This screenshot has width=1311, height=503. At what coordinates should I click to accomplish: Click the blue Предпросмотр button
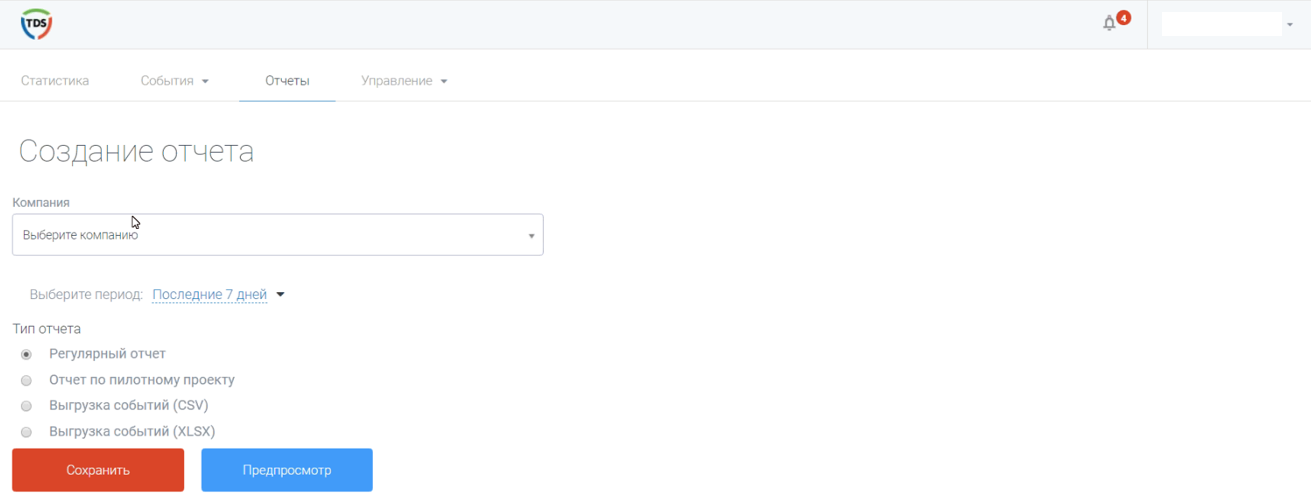[x=287, y=470]
